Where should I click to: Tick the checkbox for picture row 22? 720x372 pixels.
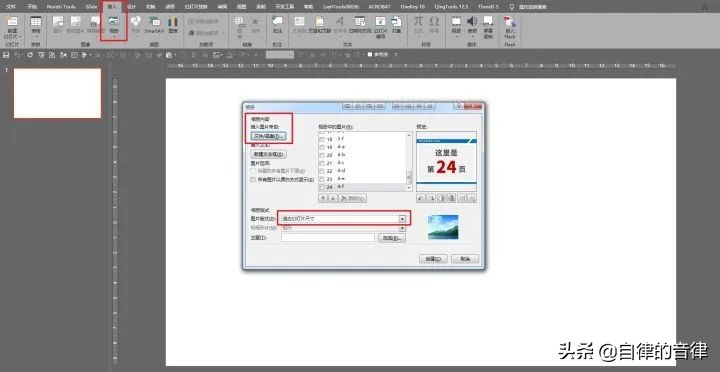[322, 171]
